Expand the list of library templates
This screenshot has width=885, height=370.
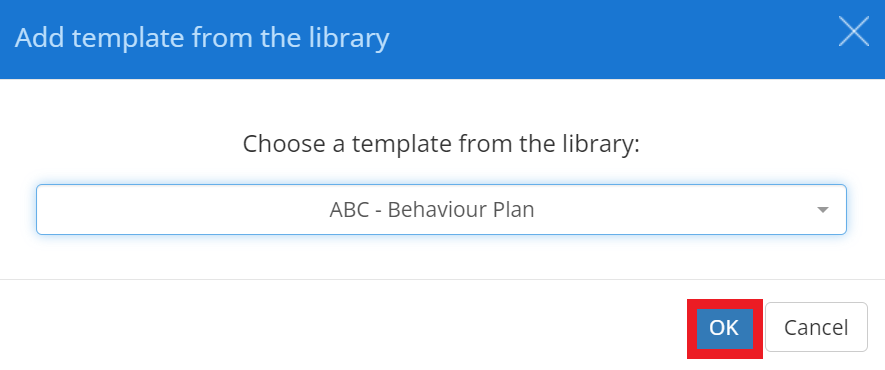tap(441, 209)
